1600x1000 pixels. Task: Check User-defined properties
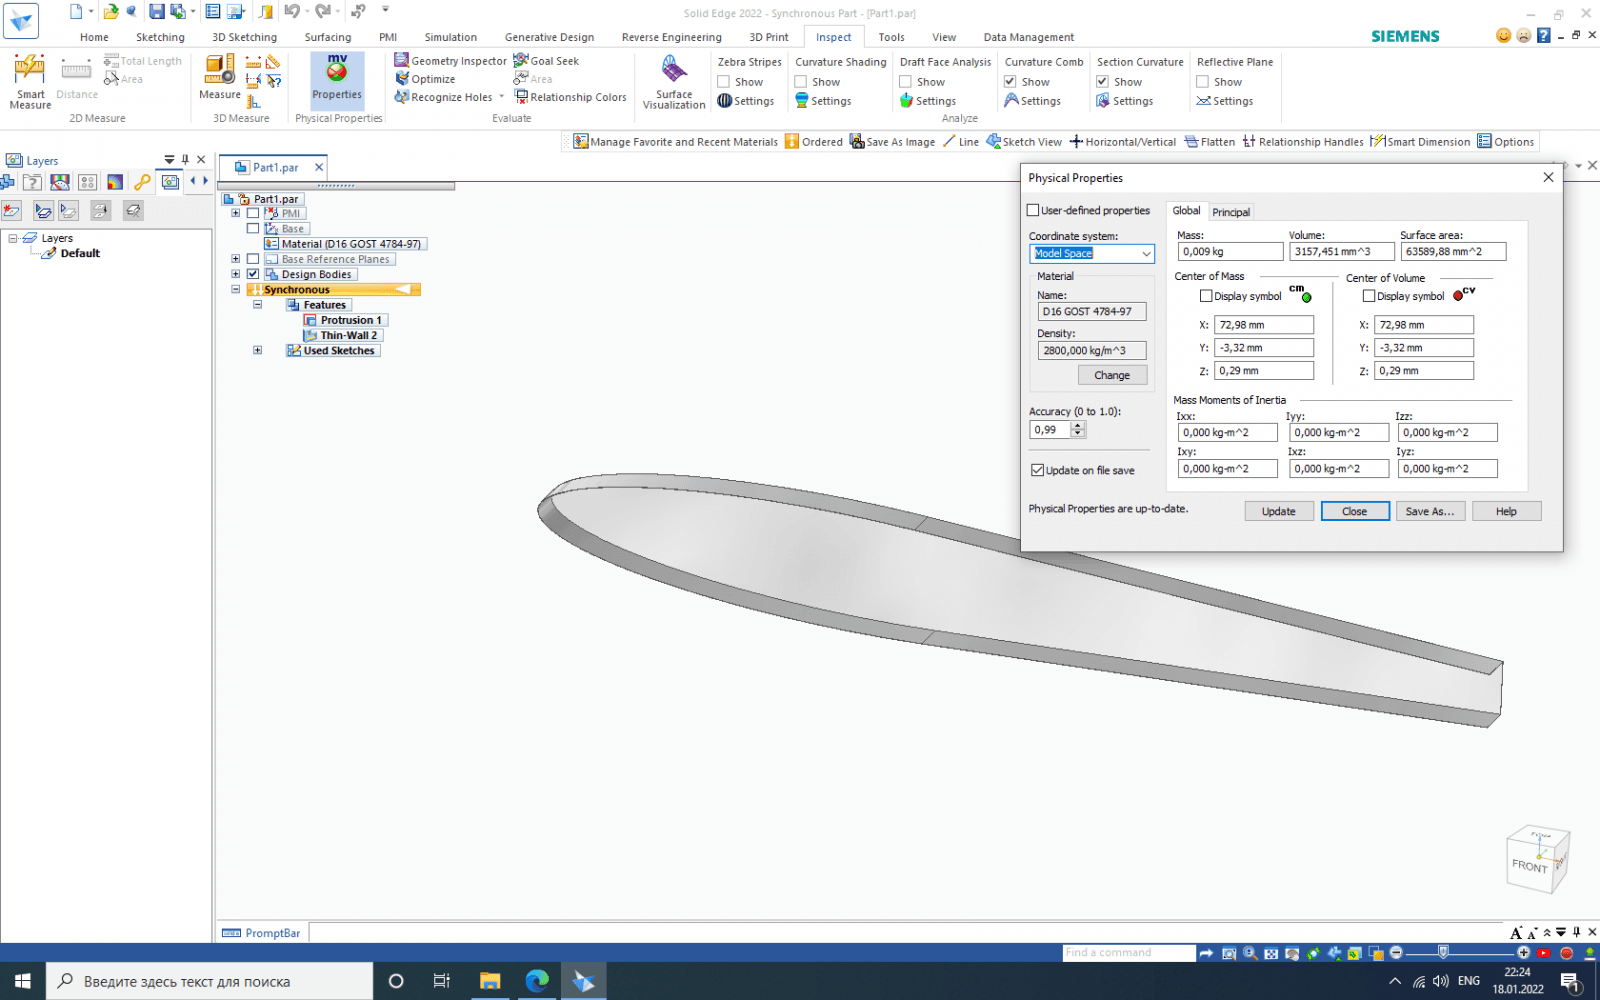coord(1034,210)
